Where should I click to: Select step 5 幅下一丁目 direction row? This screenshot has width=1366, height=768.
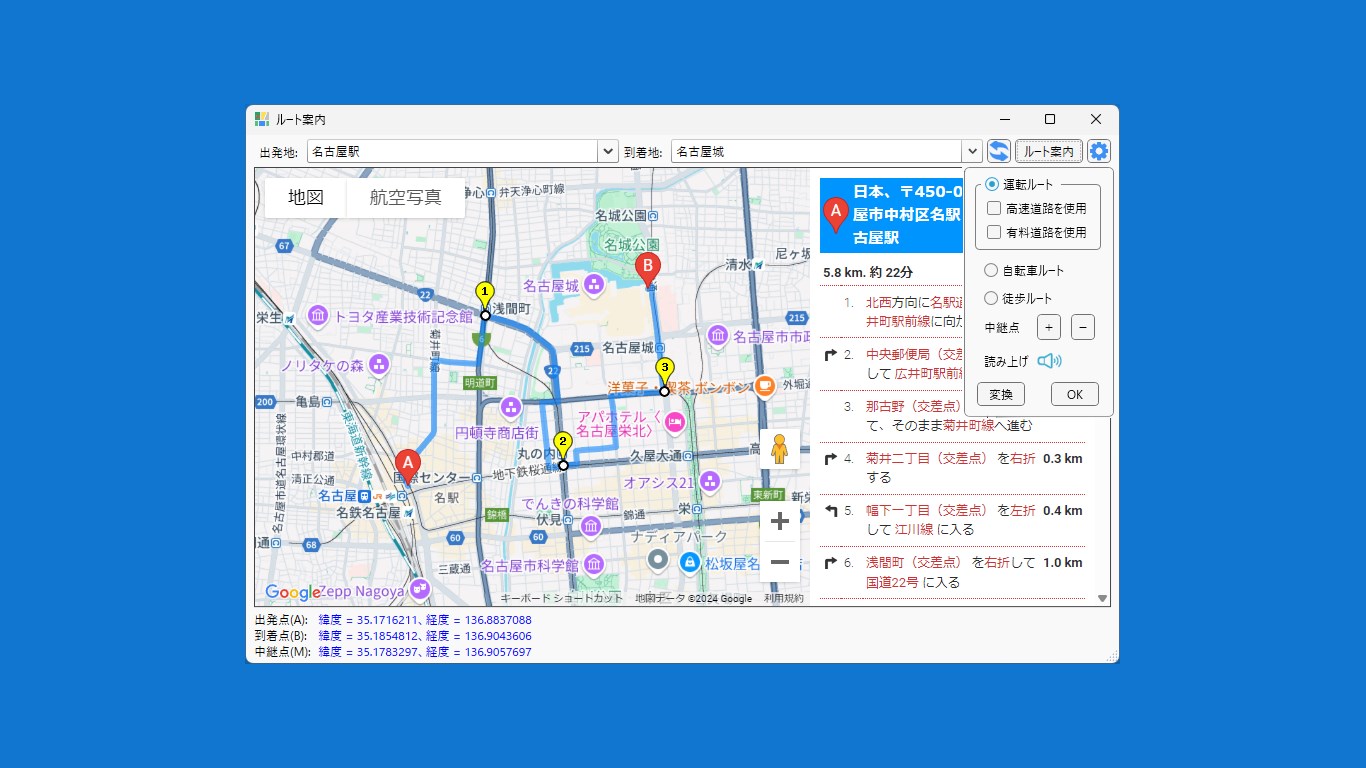pos(952,520)
